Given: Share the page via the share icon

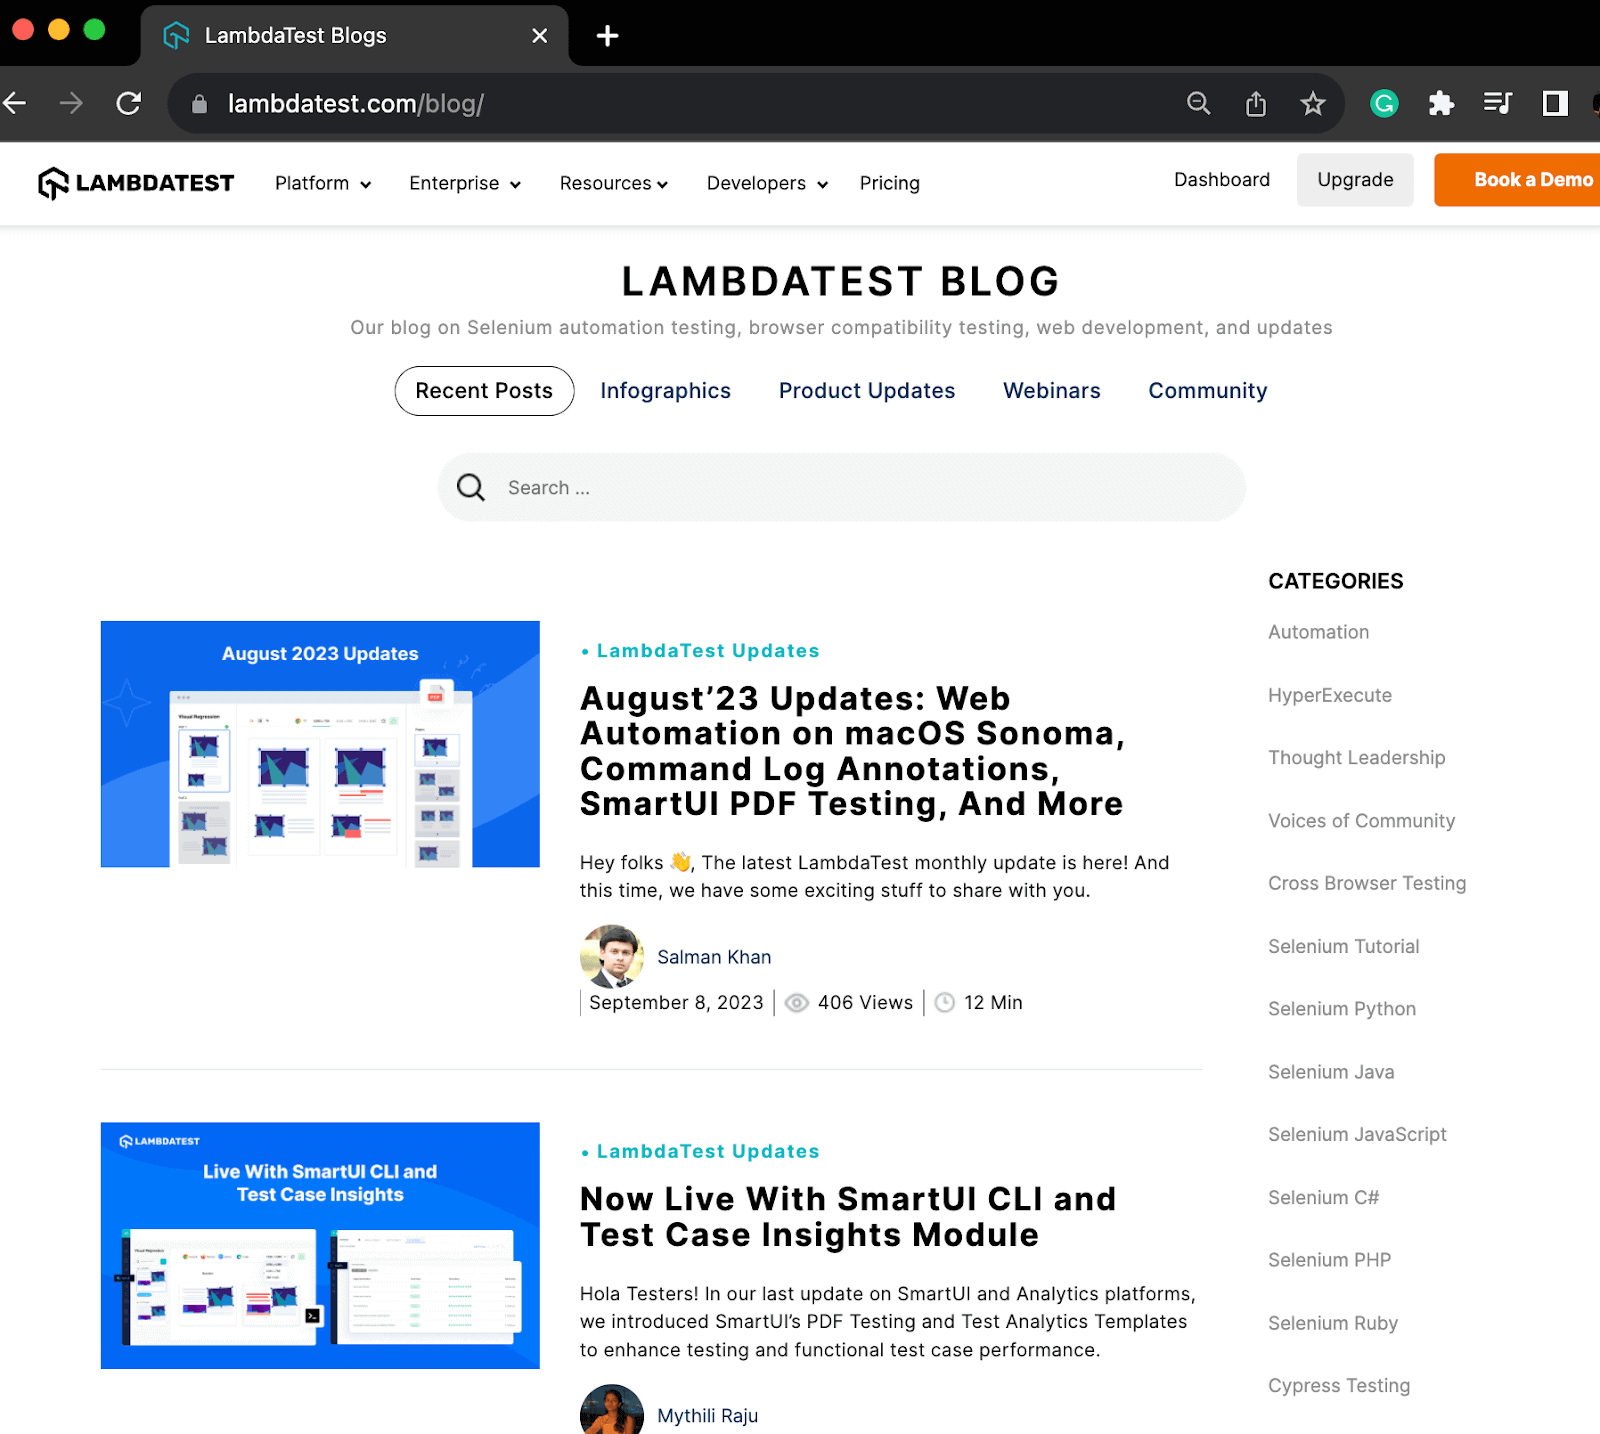Looking at the screenshot, I should point(1256,103).
